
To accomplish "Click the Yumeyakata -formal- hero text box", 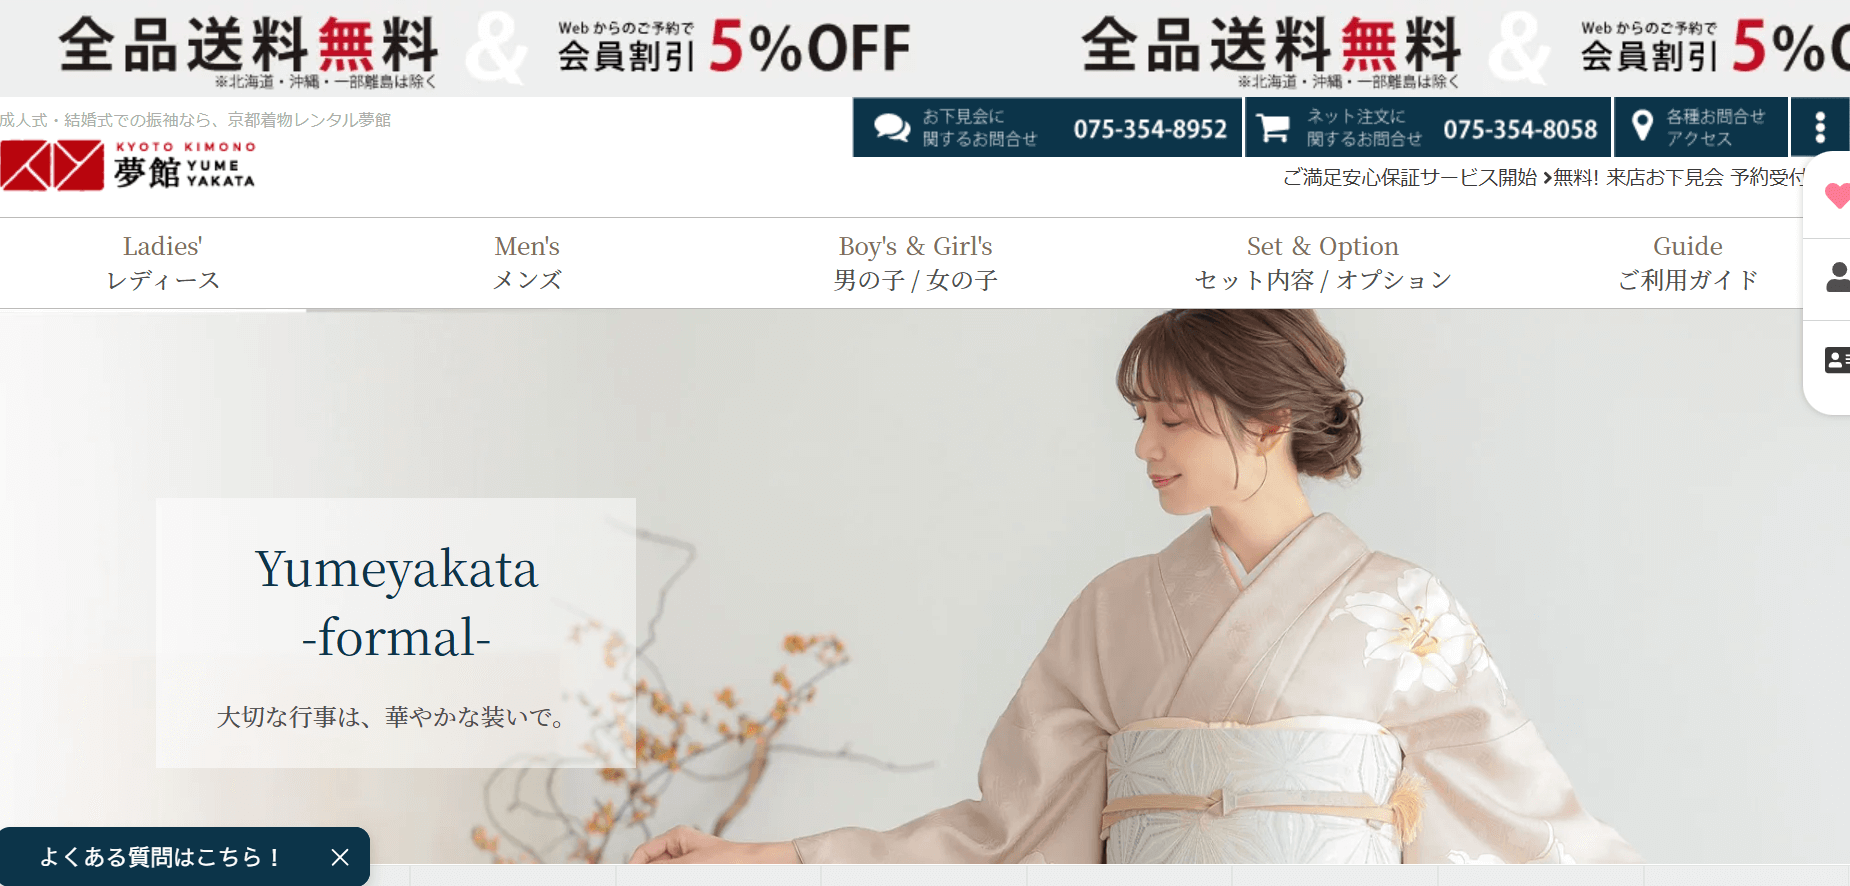I will point(396,633).
